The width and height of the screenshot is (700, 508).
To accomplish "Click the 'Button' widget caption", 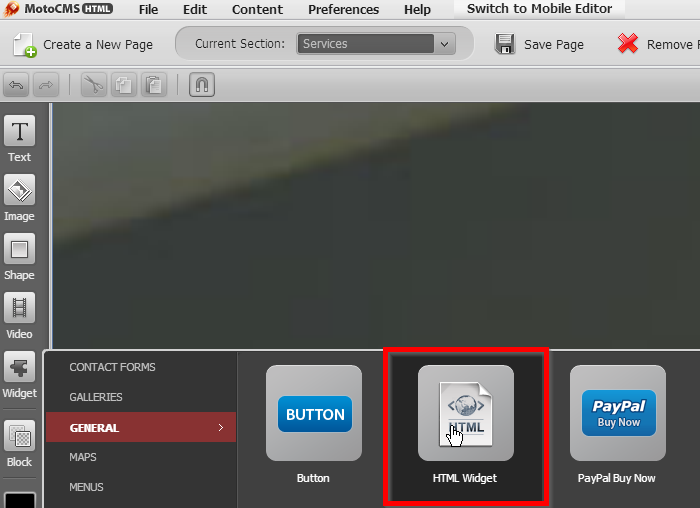I will click(313, 478).
